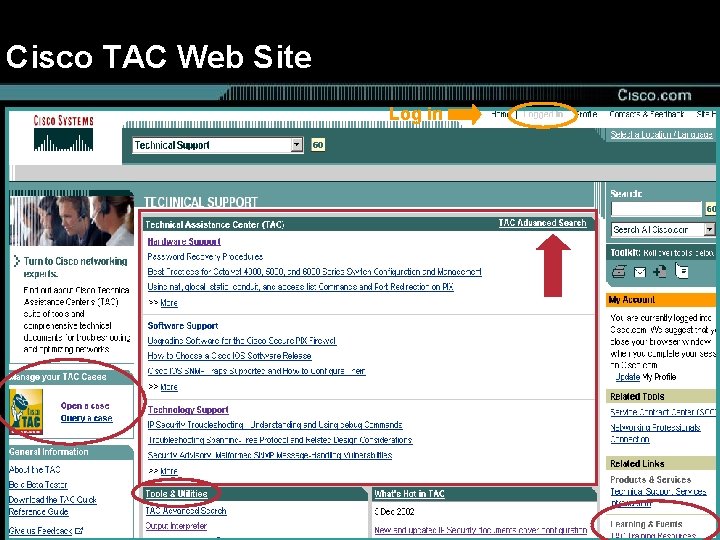Open the TAC Advanced Search header link
This screenshot has width=720, height=540.
point(542,223)
